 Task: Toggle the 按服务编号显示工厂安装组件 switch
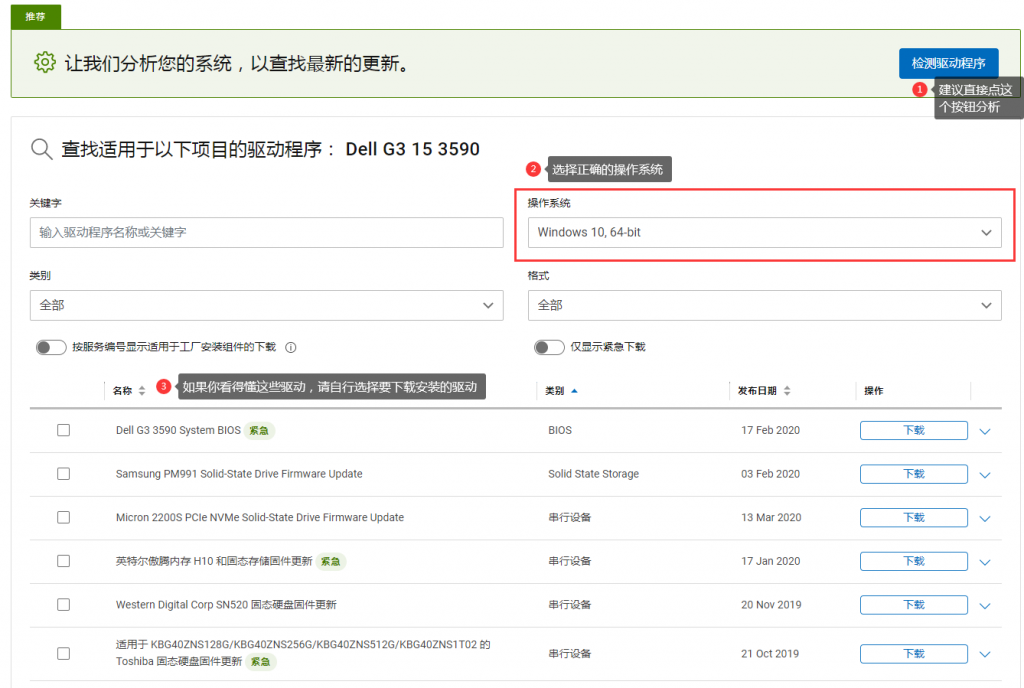[50, 347]
